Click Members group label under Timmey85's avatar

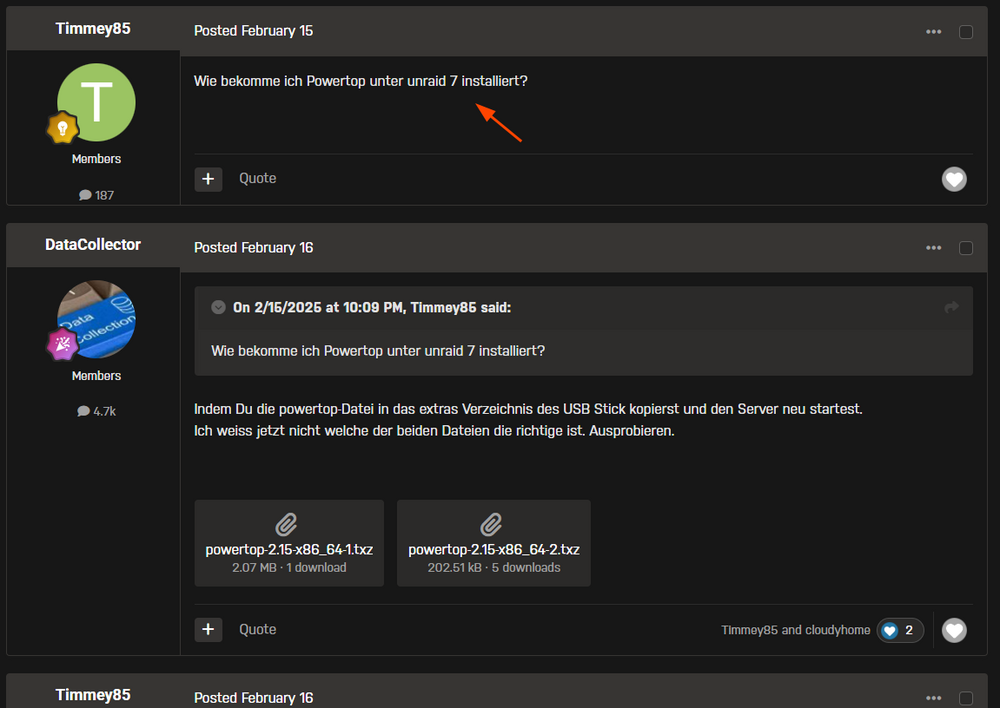pos(96,159)
